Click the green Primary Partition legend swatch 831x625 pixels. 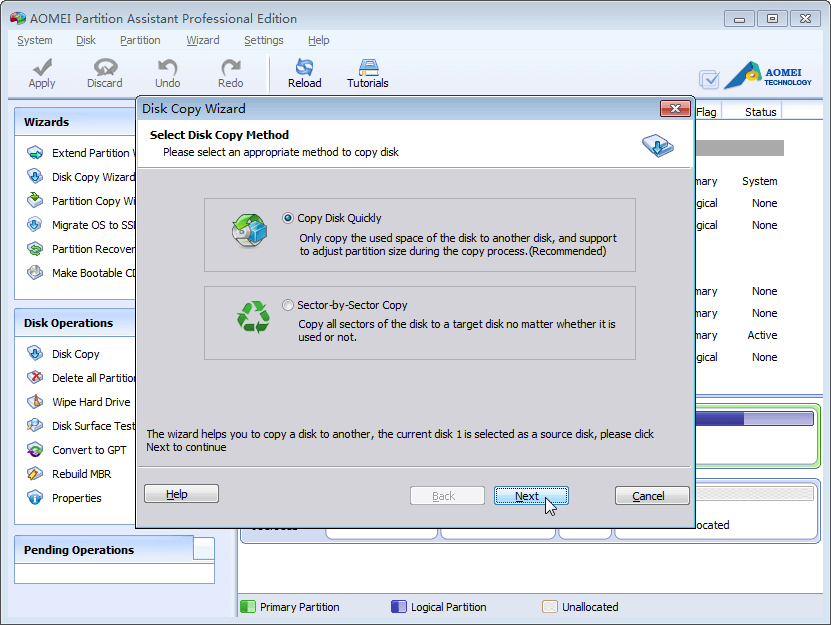click(x=248, y=607)
